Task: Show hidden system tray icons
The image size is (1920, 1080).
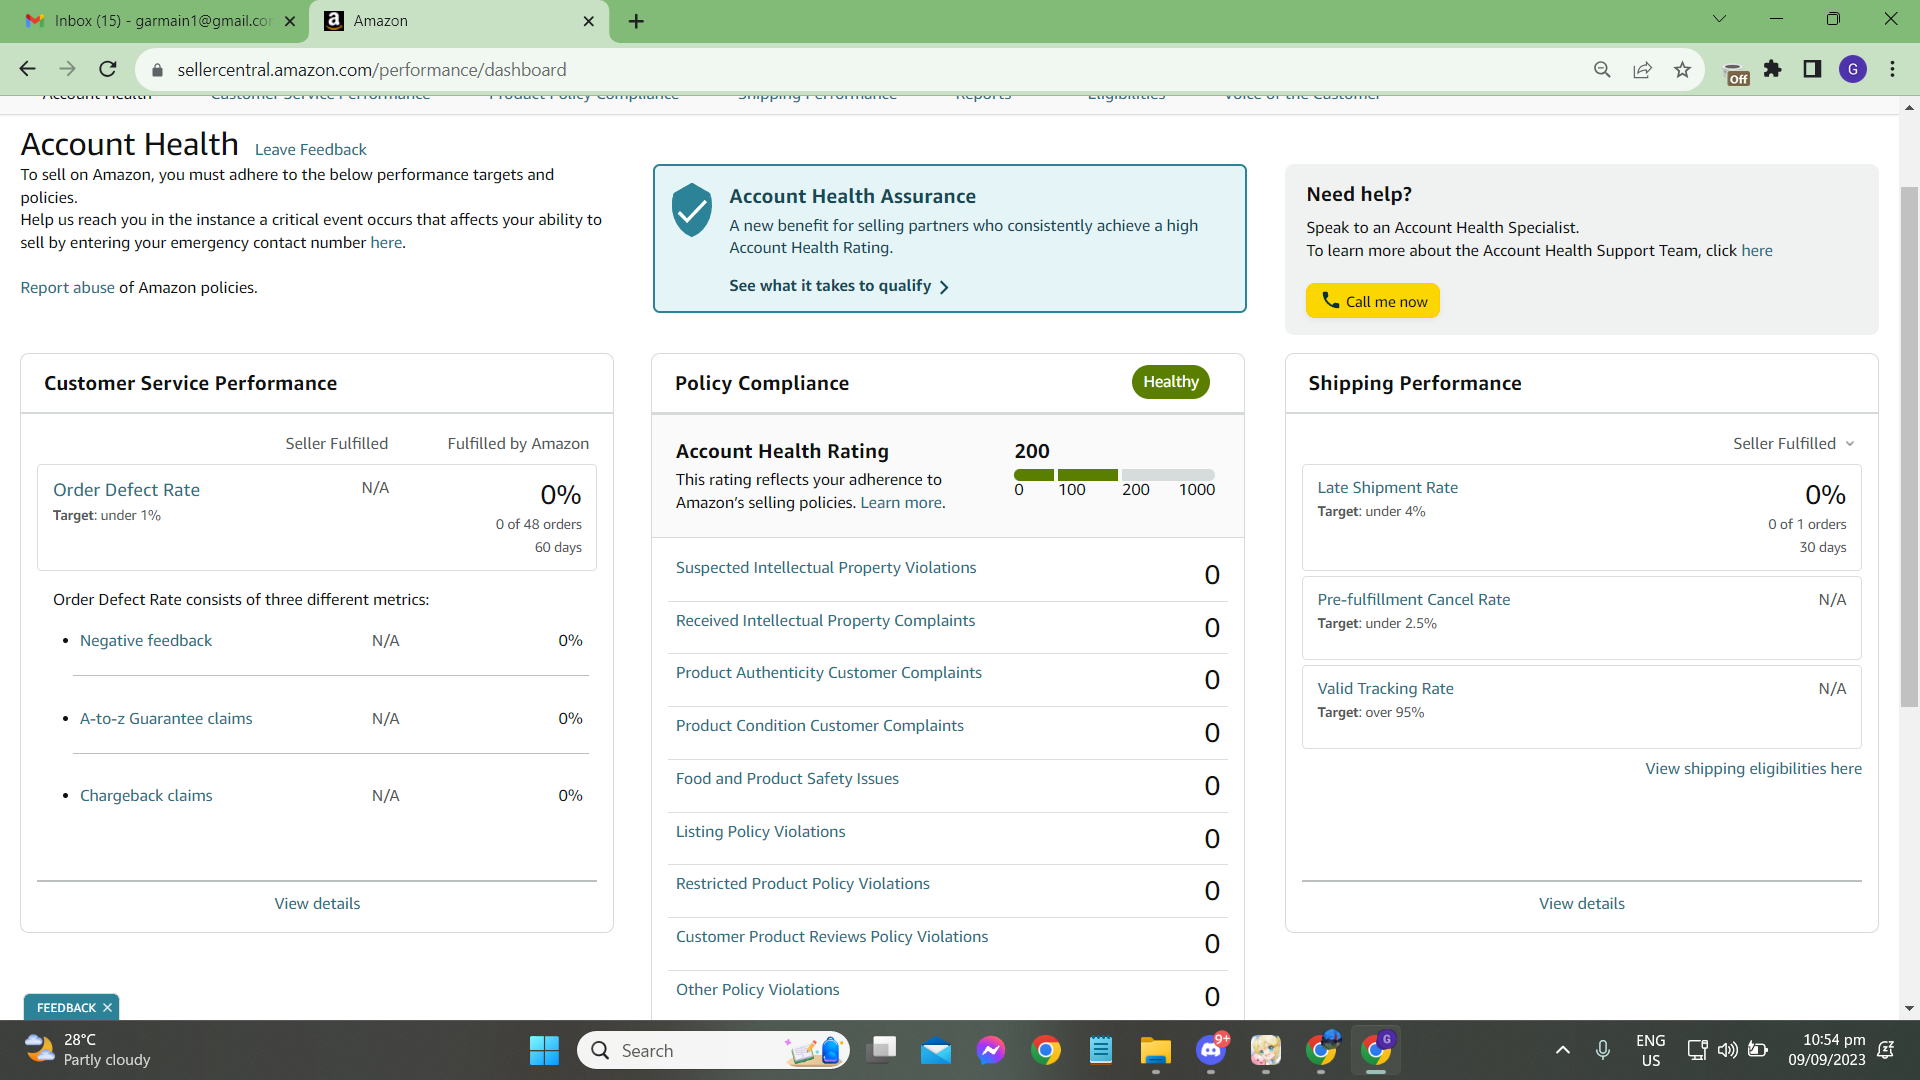Action: (x=1562, y=1050)
